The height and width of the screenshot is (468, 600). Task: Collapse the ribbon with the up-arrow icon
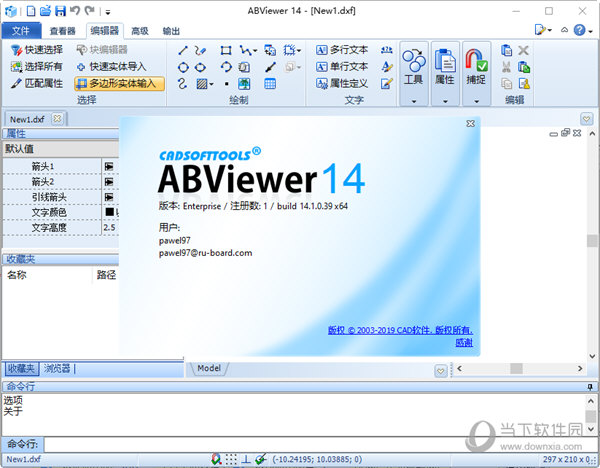(x=564, y=30)
